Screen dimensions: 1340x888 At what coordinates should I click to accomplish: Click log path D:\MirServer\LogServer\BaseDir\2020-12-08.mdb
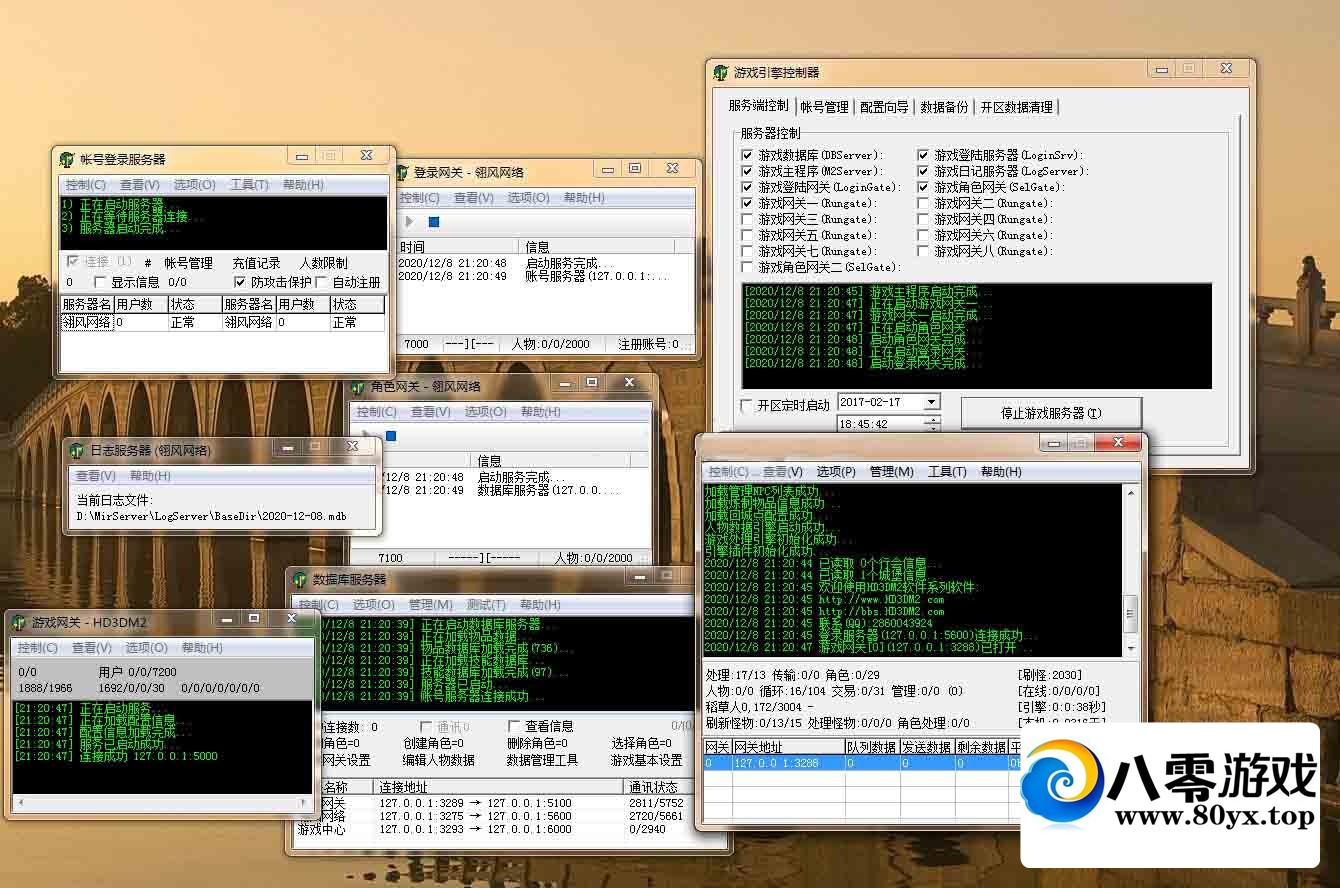point(210,517)
